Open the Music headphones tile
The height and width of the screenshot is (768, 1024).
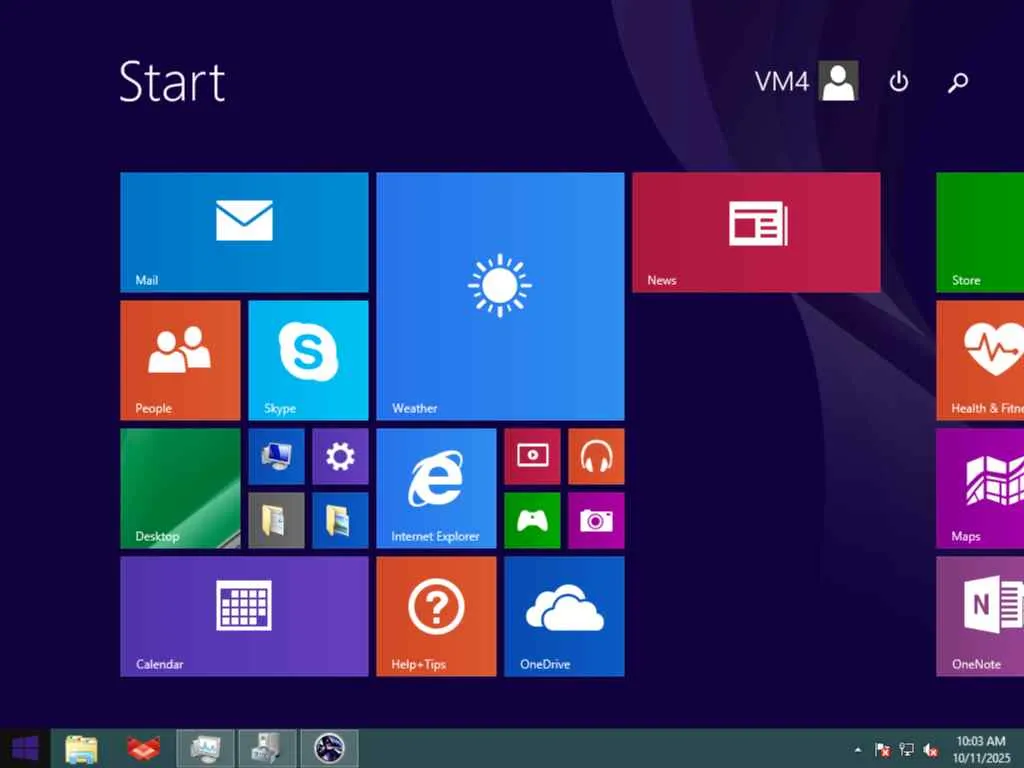[x=596, y=456]
